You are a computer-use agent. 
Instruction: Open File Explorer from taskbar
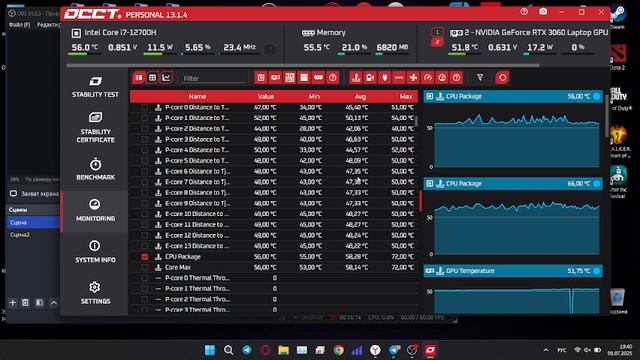click(x=283, y=350)
